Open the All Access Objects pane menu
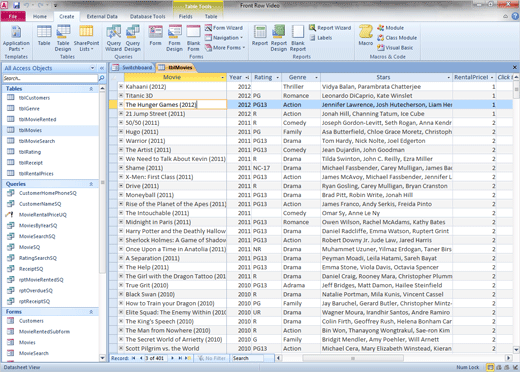520x372 pixels. pos(92,68)
